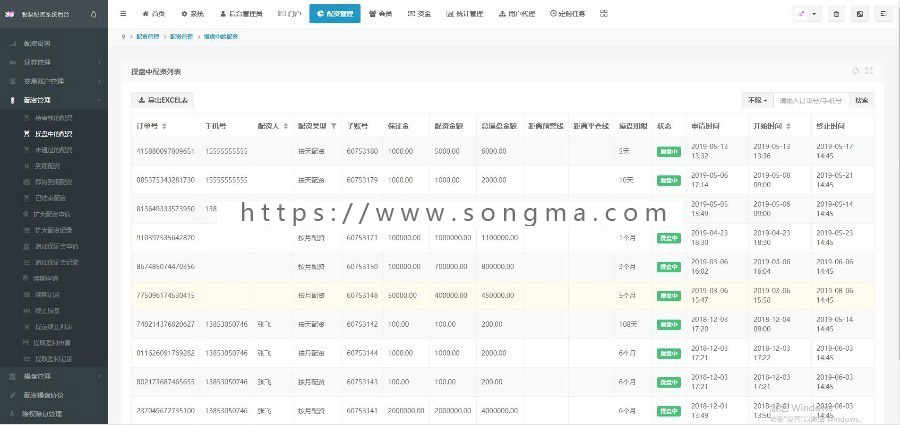
Task: Click the 450000.00 total in highlighted row
Action: (498, 295)
